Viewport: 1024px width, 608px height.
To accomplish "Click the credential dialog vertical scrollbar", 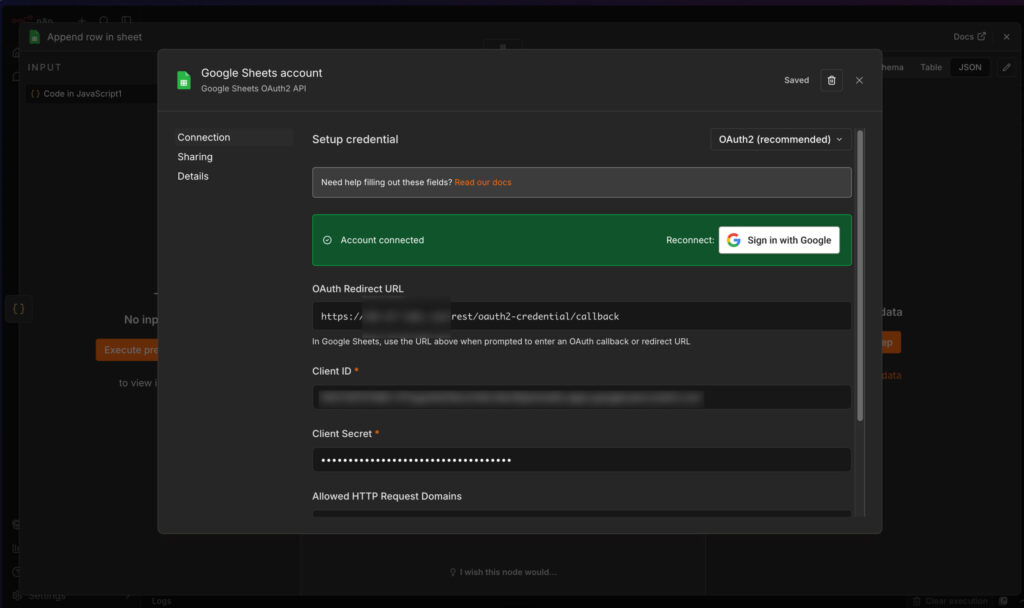I will point(860,276).
